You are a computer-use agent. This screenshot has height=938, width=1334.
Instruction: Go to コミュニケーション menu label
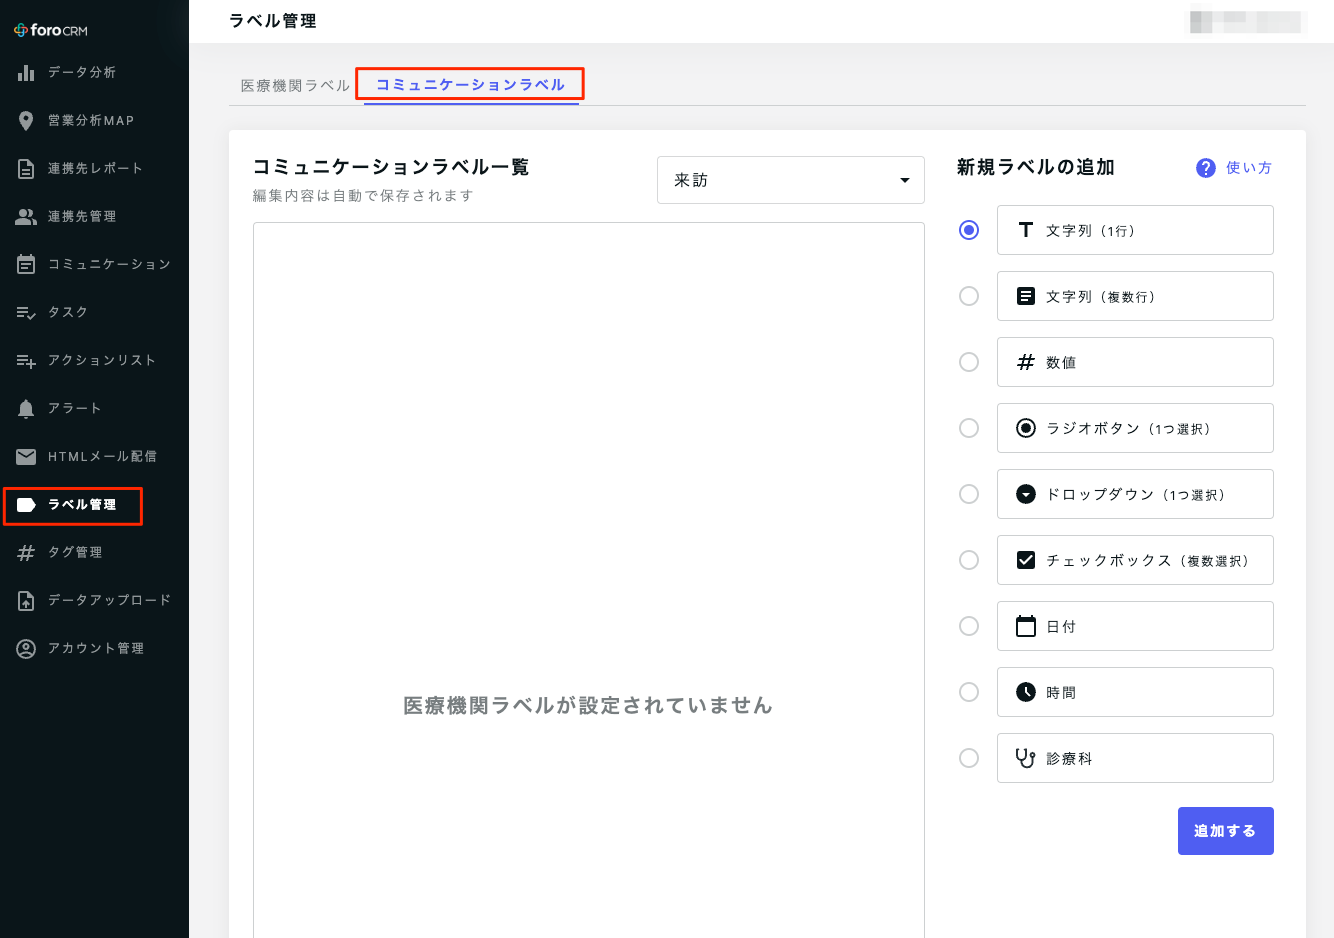coord(109,264)
